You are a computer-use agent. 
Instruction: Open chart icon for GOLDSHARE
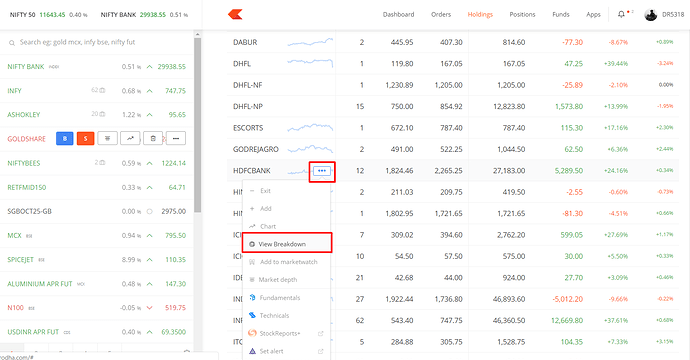point(130,138)
